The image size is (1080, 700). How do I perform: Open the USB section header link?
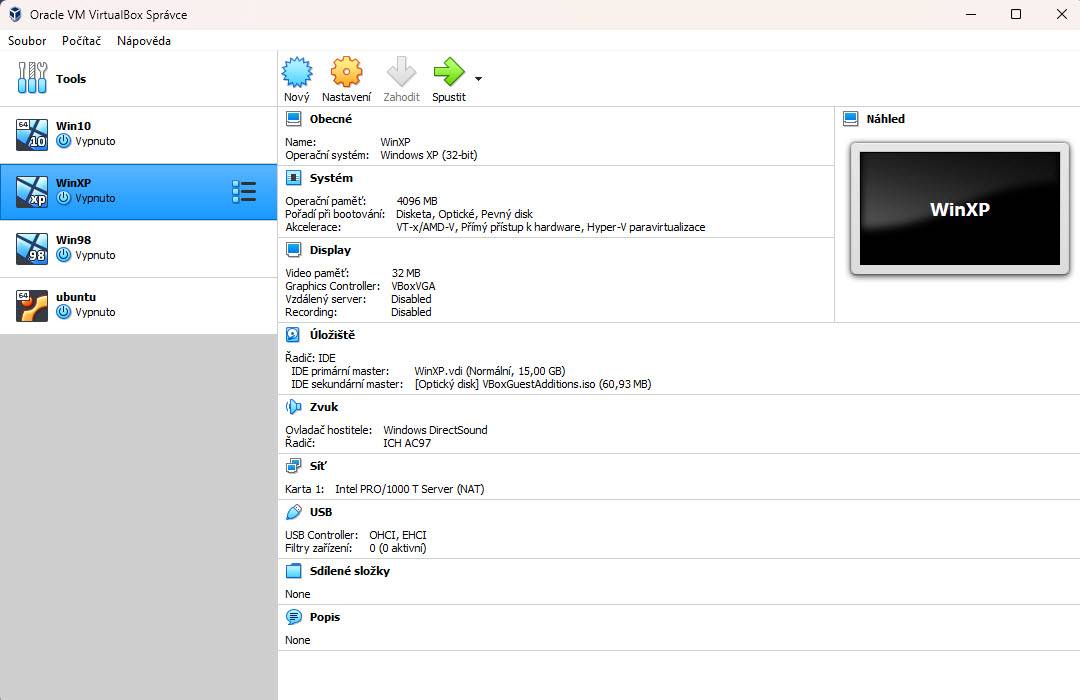[x=321, y=512]
